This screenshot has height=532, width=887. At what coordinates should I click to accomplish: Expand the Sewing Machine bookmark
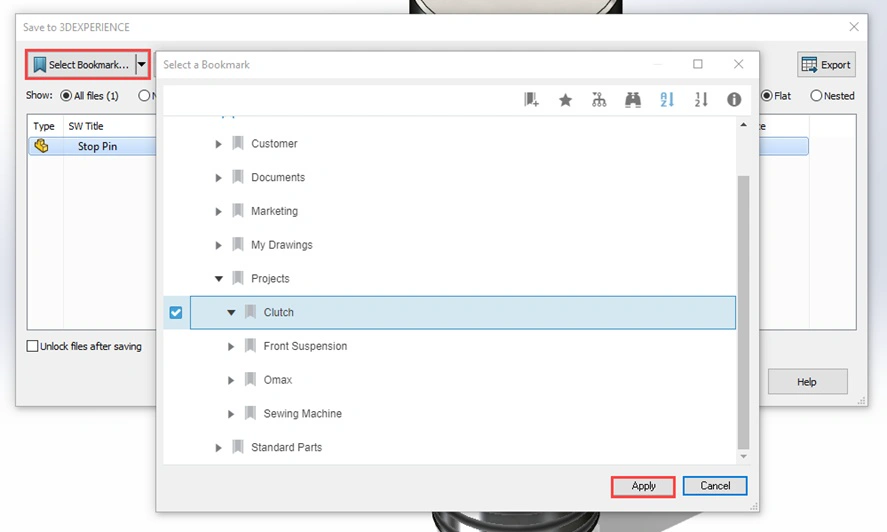coord(231,414)
